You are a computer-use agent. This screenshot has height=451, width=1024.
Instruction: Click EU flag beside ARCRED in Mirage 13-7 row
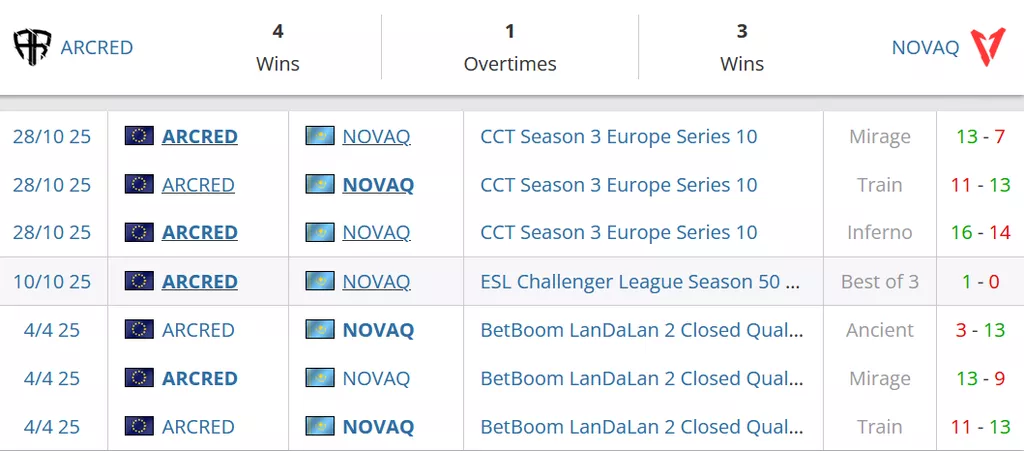click(139, 136)
